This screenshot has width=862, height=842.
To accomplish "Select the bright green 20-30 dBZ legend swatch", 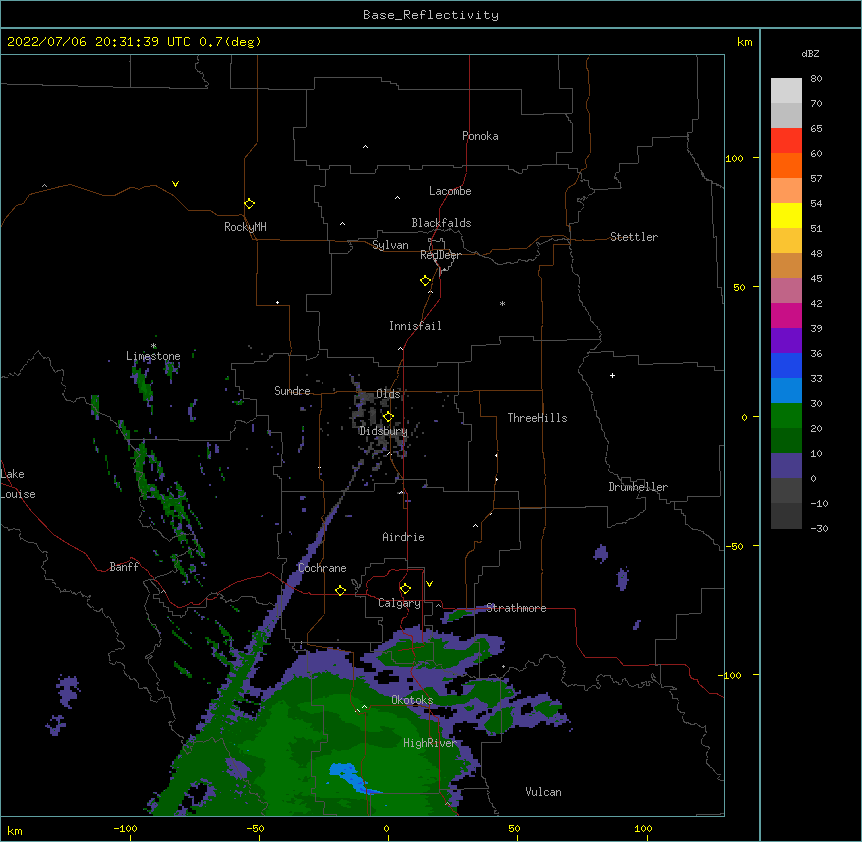I will tap(786, 416).
